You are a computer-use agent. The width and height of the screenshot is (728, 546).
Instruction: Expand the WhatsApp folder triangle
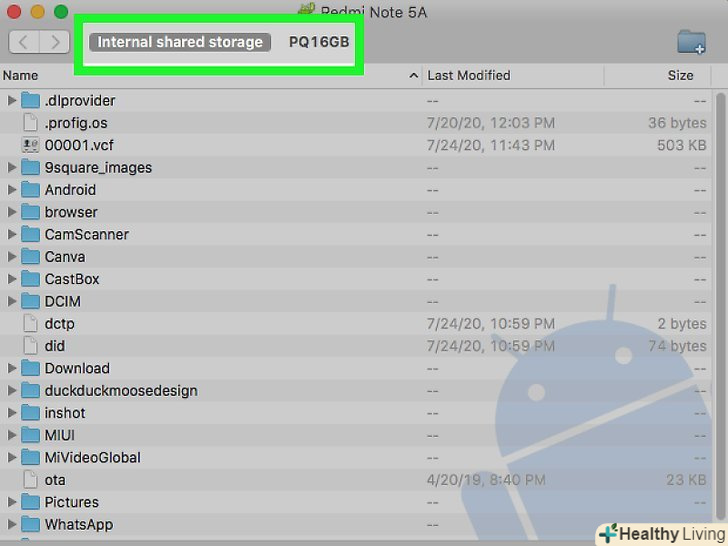coord(12,524)
